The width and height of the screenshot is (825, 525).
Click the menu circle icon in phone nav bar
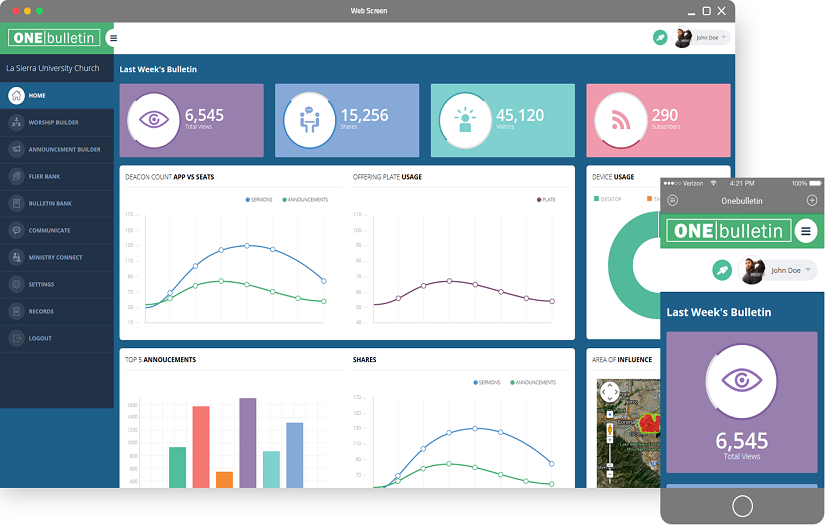click(x=672, y=200)
